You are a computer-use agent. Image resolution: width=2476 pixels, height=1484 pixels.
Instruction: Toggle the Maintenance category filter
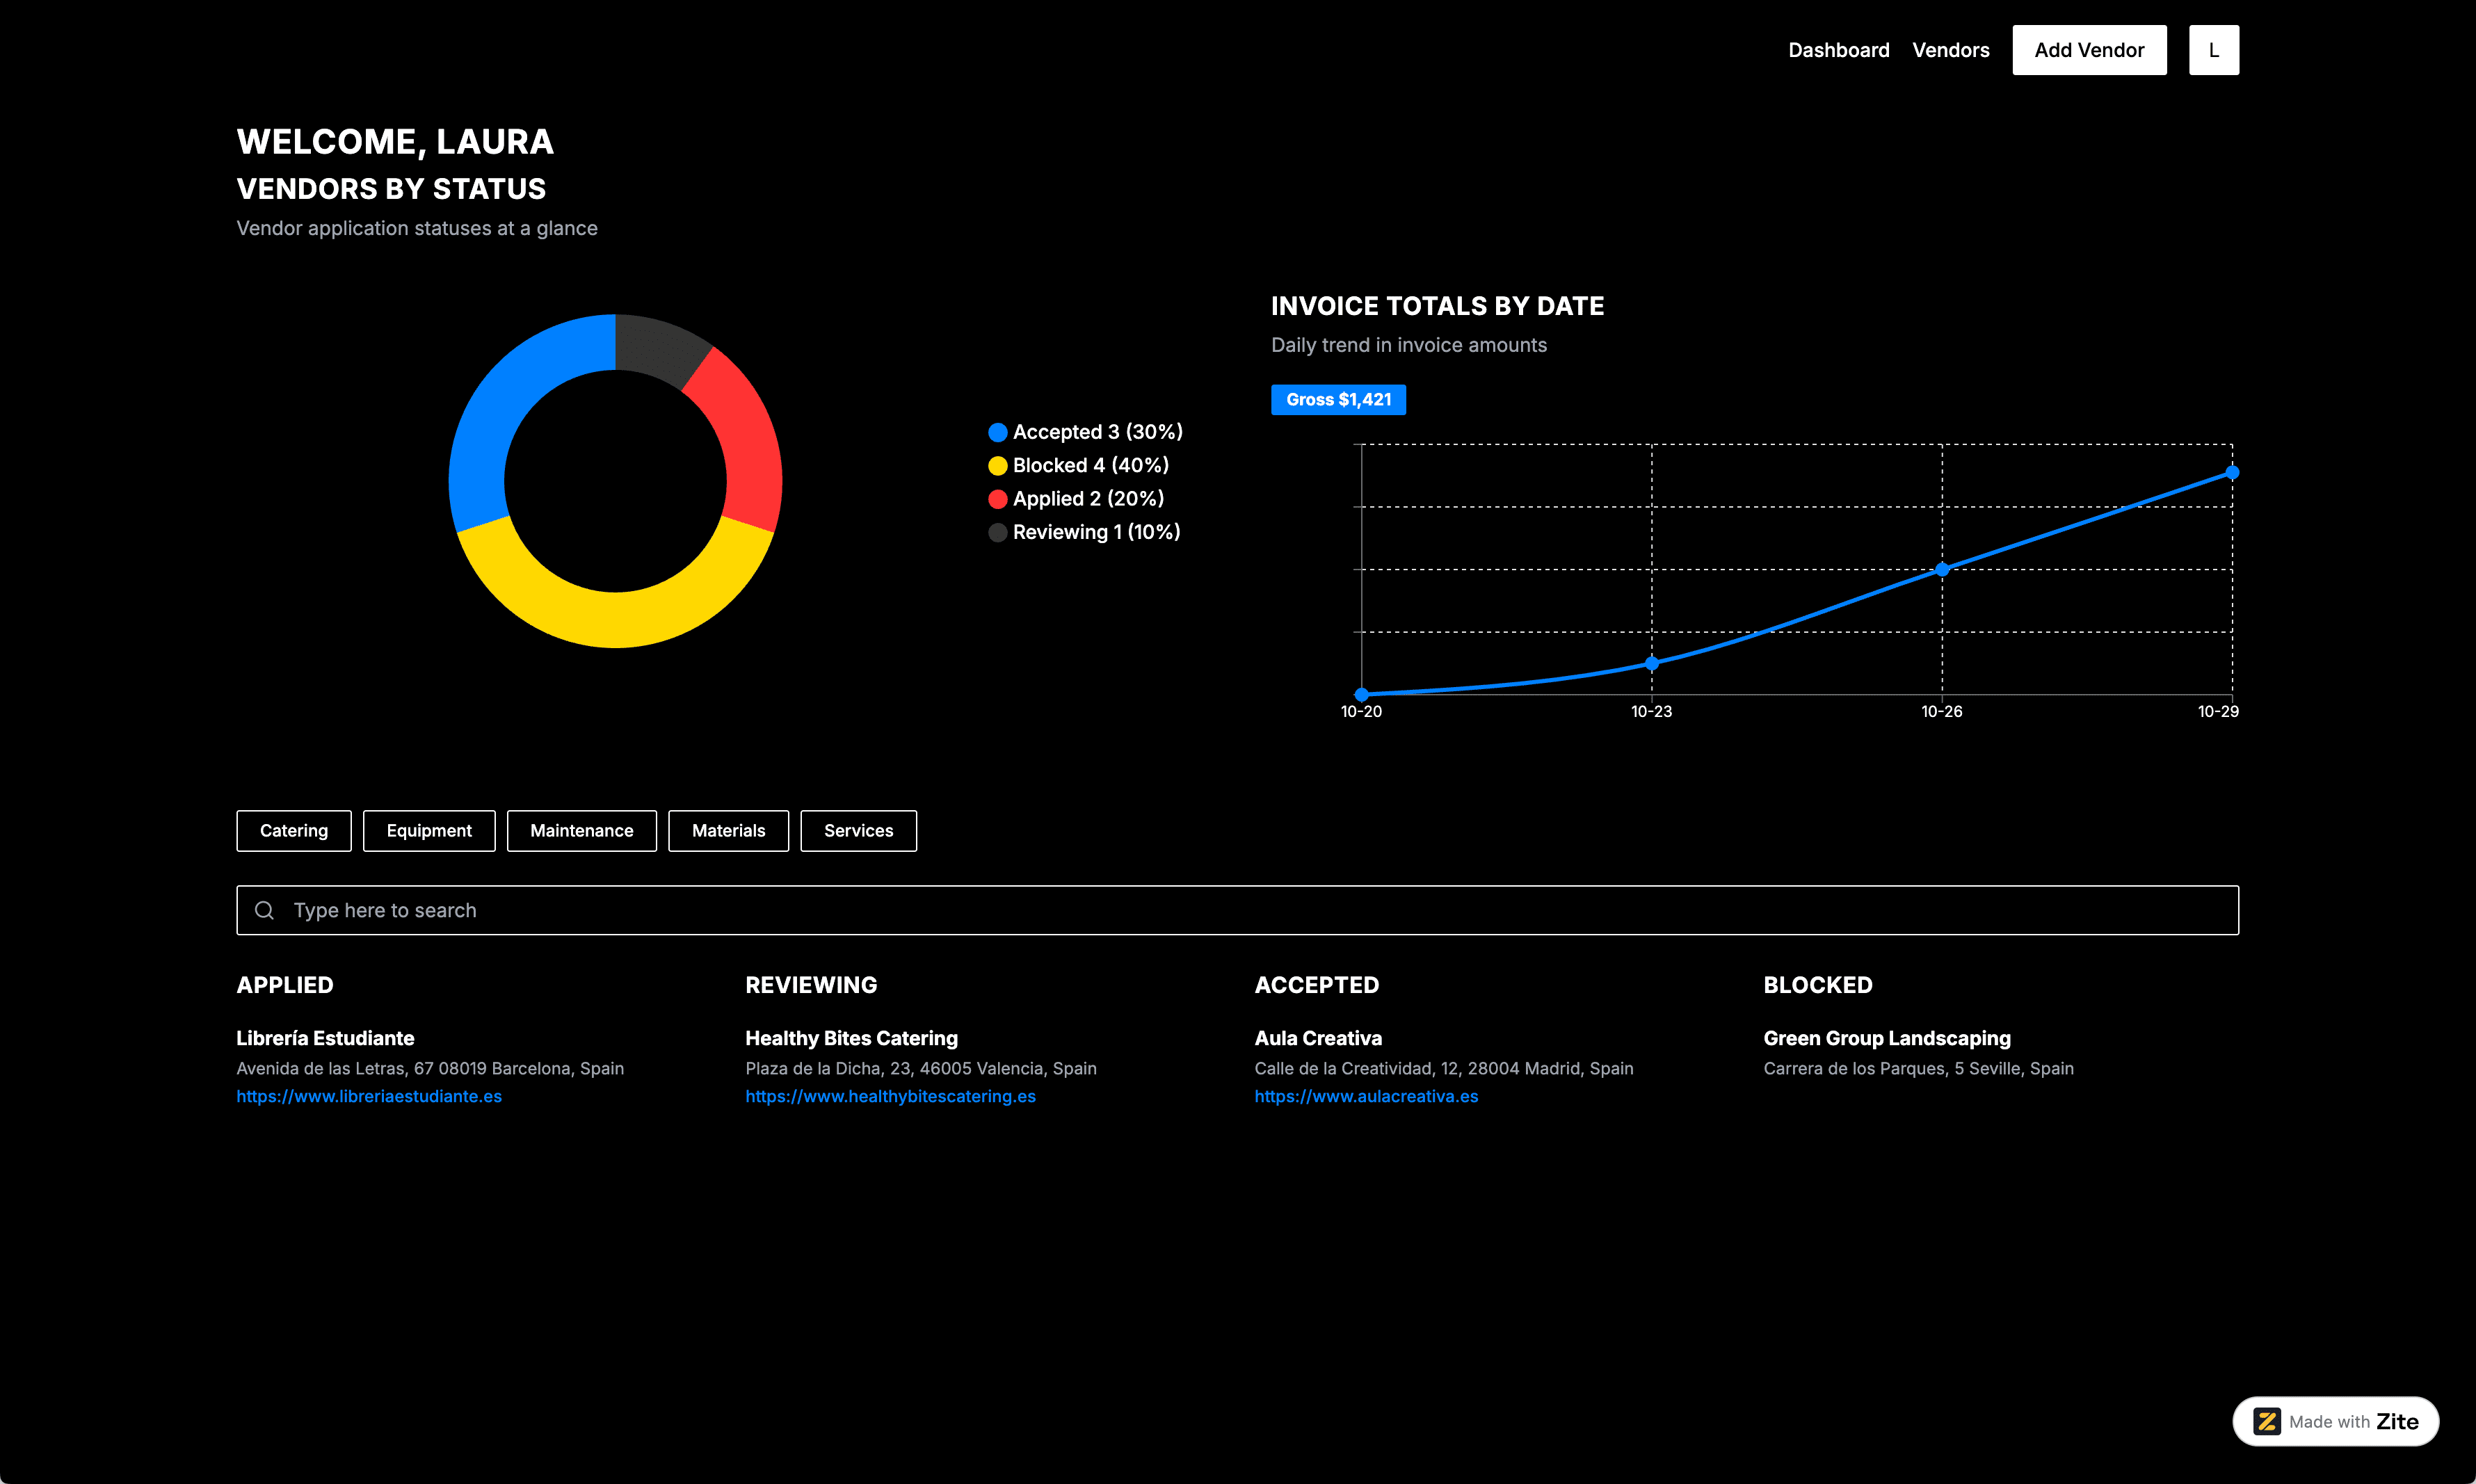581,831
